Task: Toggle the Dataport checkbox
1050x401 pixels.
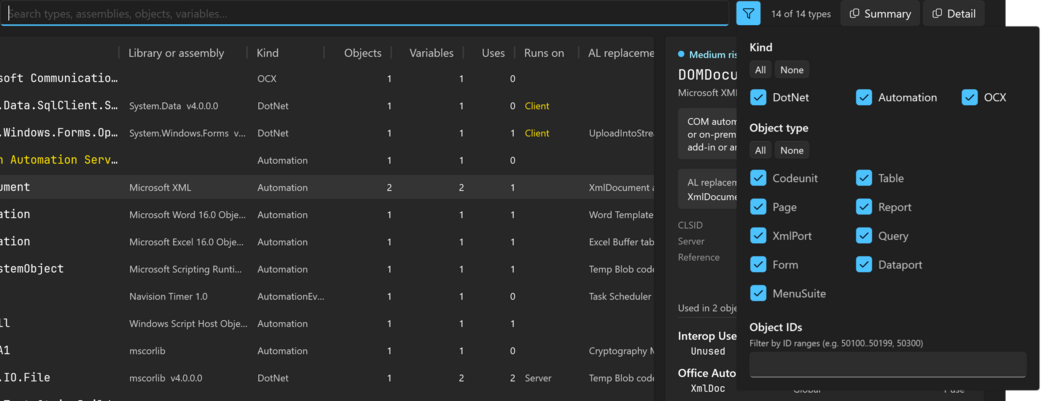Action: pos(864,264)
